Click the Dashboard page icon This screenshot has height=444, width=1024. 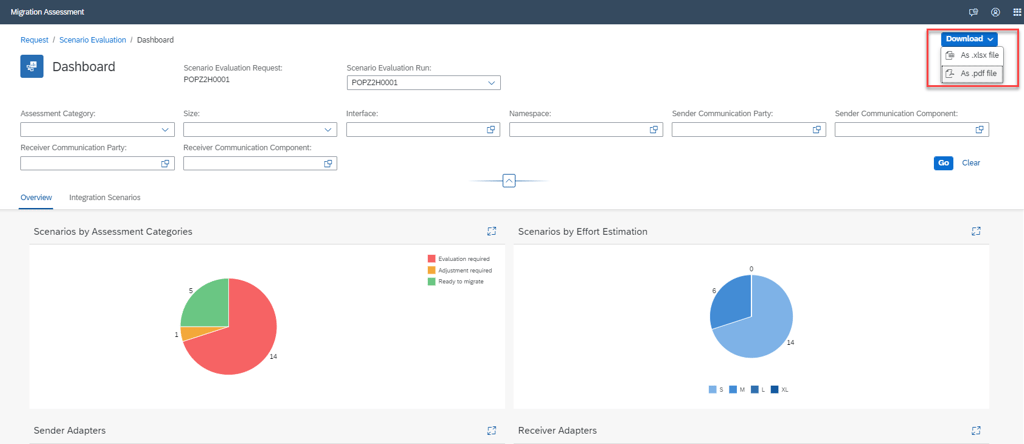[x=32, y=67]
